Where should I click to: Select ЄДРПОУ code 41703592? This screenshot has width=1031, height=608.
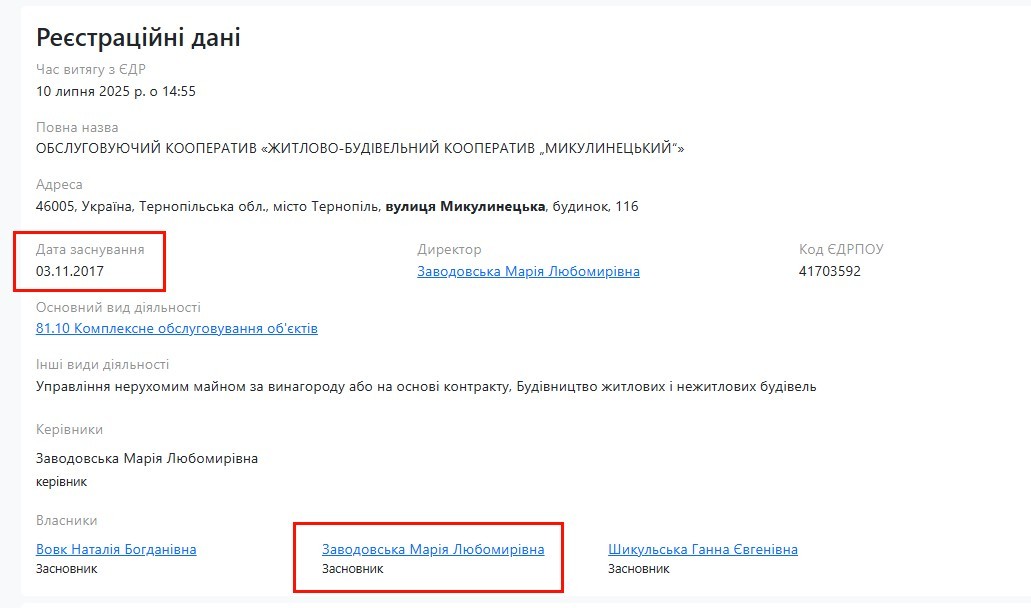tap(830, 271)
